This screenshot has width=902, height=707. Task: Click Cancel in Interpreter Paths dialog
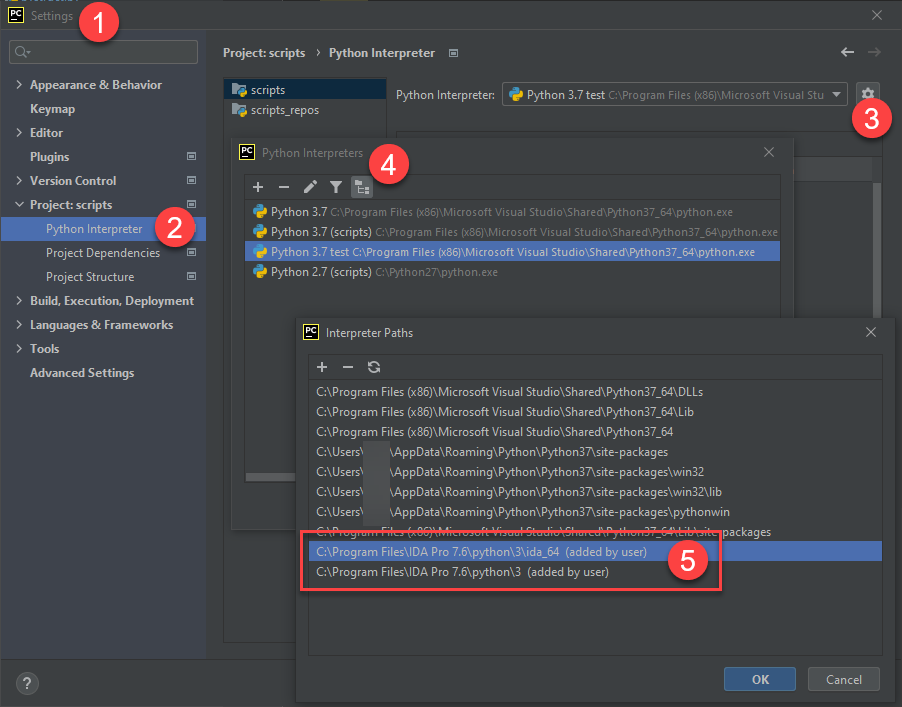pos(844,679)
